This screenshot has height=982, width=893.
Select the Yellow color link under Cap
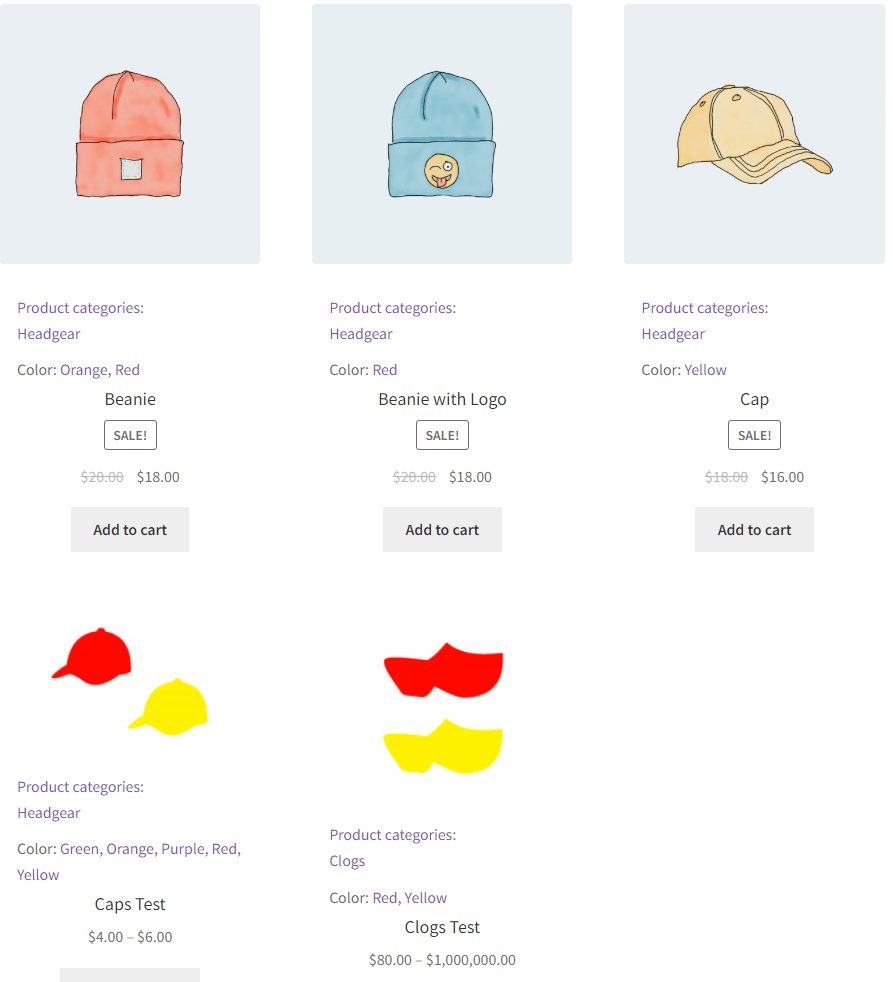[x=705, y=370]
